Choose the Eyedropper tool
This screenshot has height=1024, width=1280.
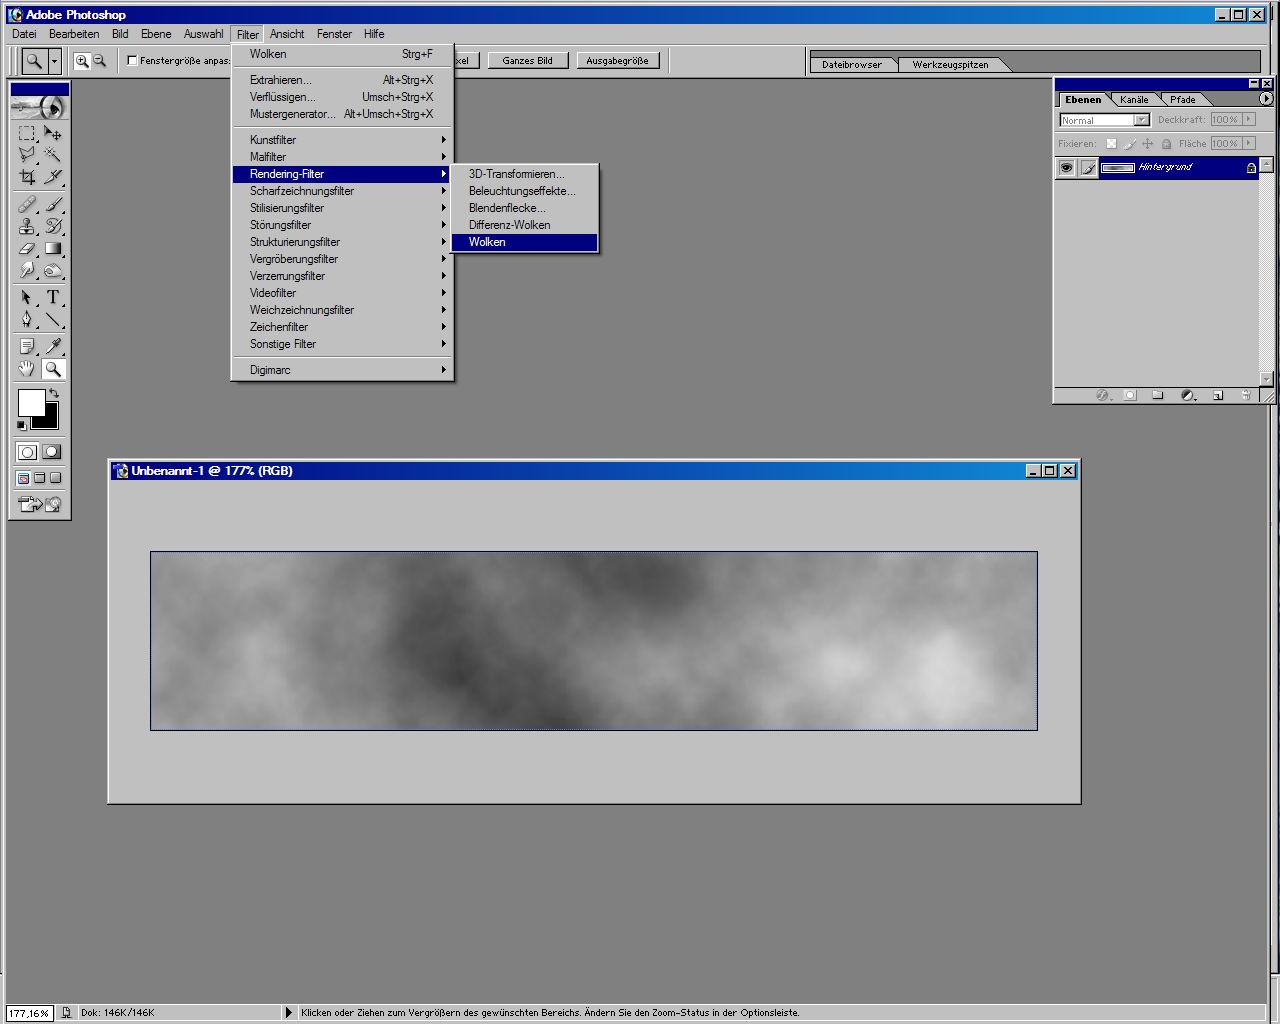(53, 346)
